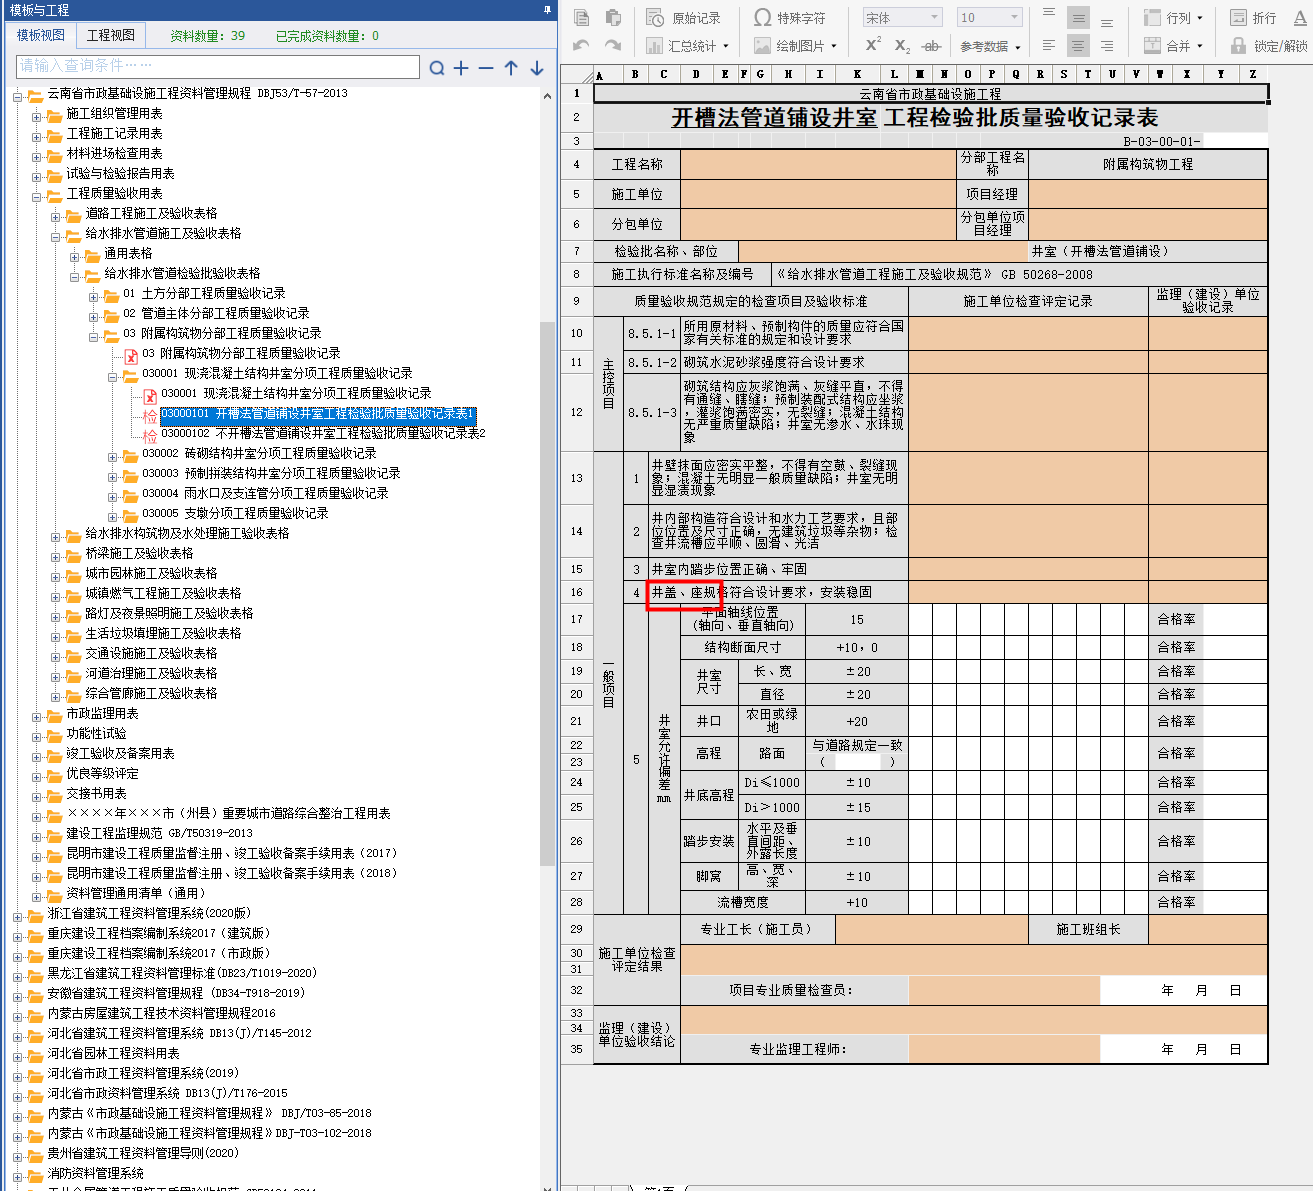1313x1191 pixels.
Task: Select 03000102 不开槽法管道铺设井室 record
Action: (323, 433)
